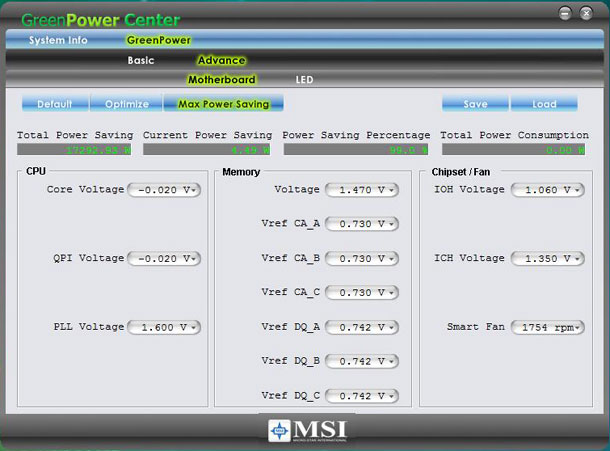Click the Current Power Saving value field
610x451 pixels.
coord(207,150)
